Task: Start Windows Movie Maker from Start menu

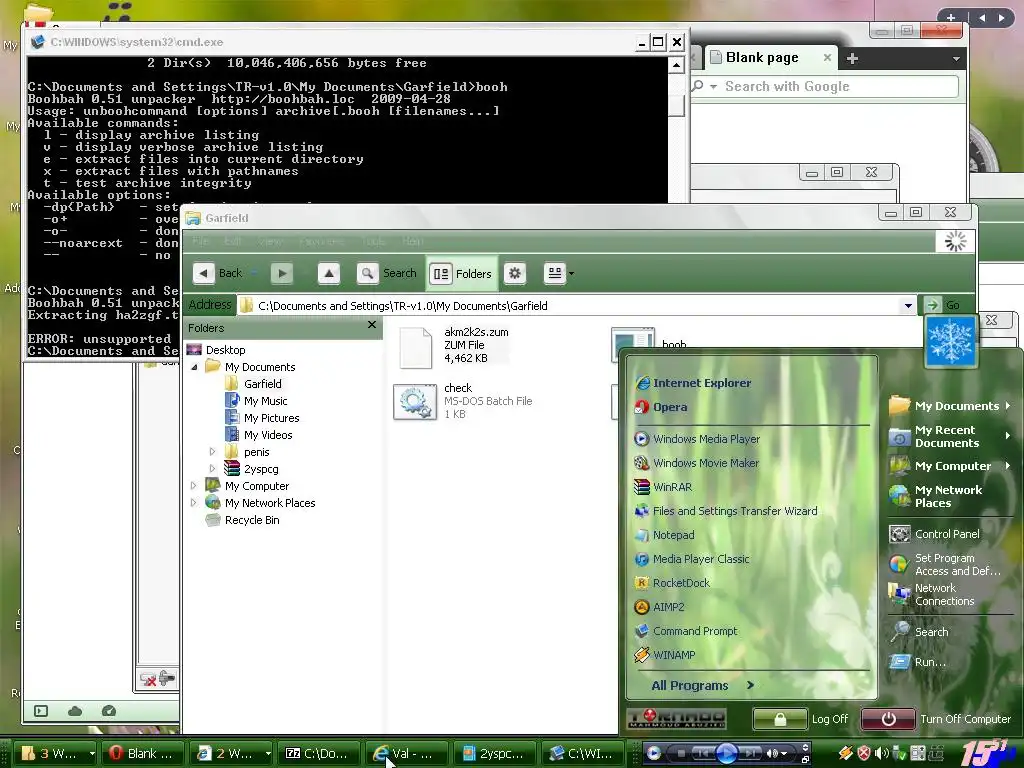Action: pyautogui.click(x=696, y=463)
